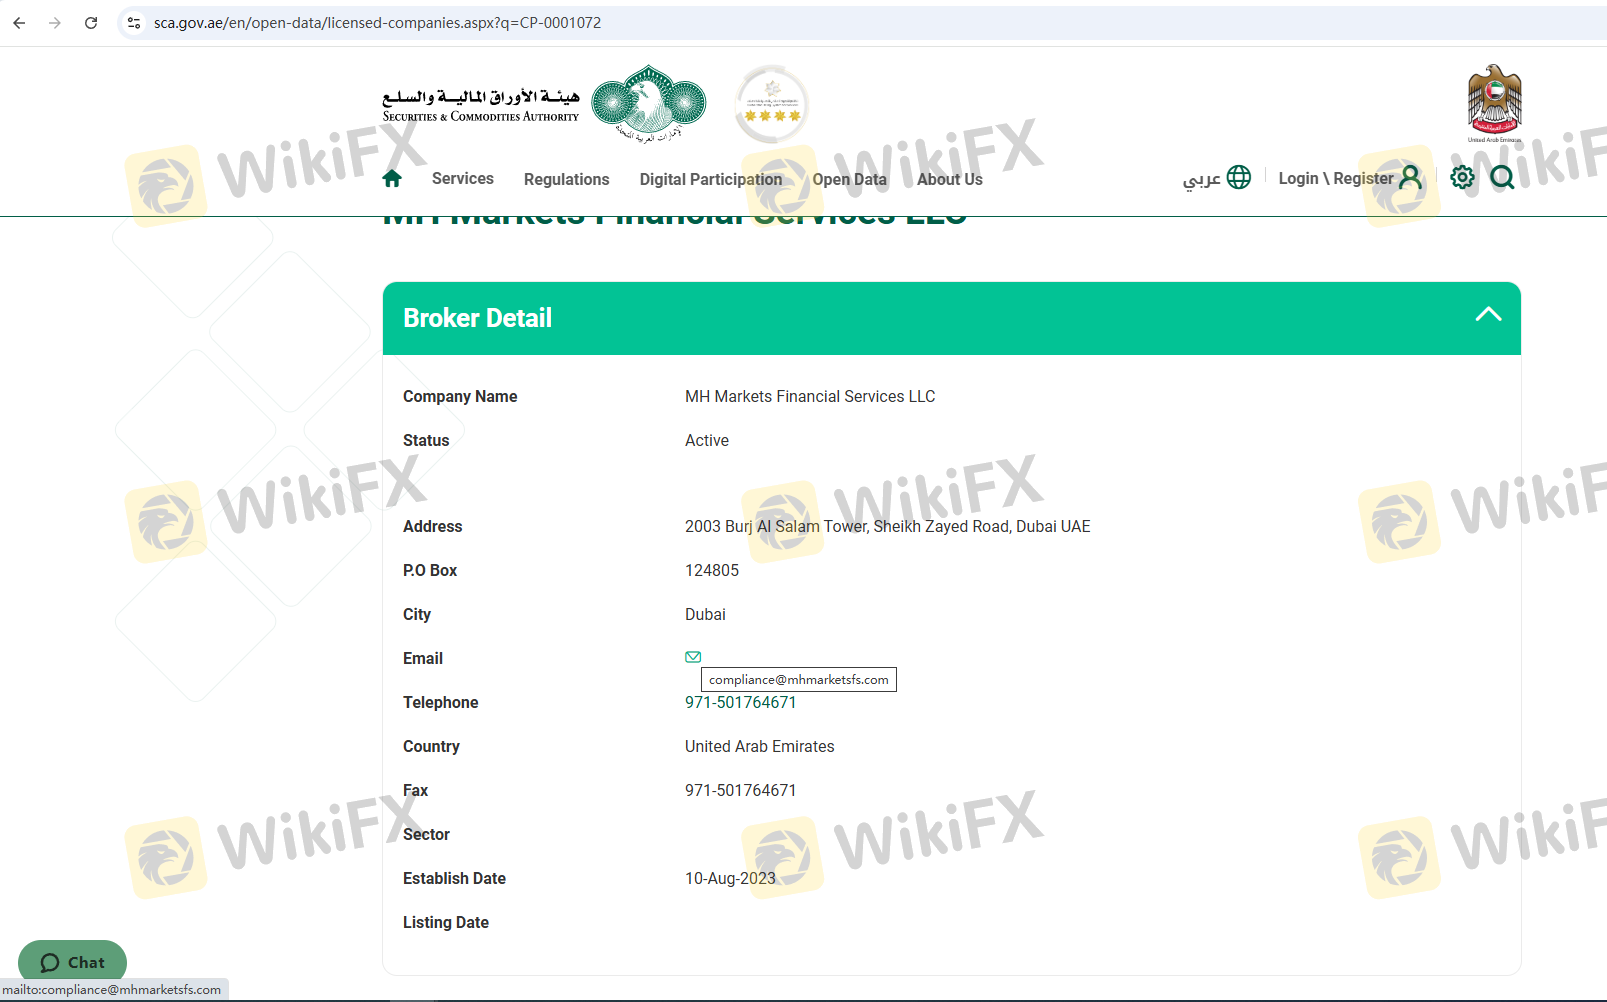This screenshot has width=1607, height=1002.
Task: Click the SCA falcon logo
Action: tap(648, 103)
